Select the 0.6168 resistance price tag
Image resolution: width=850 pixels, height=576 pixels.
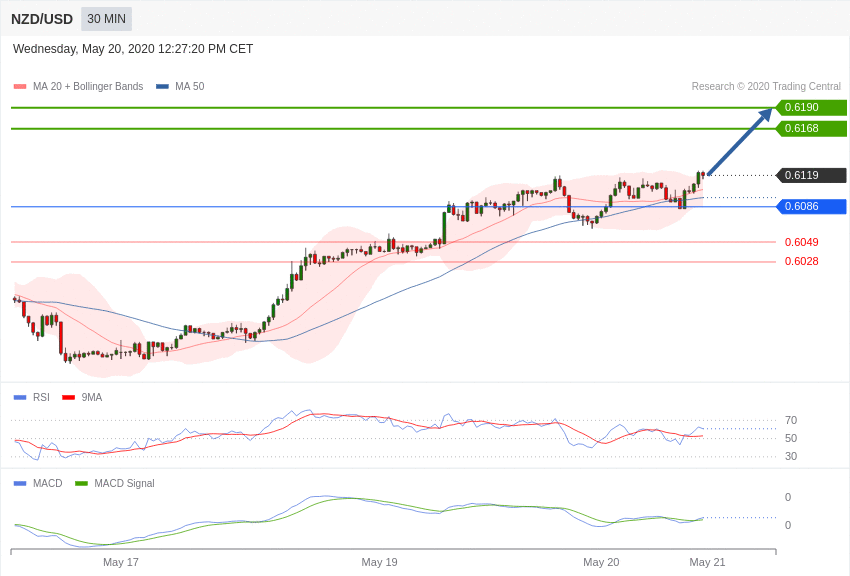[811, 128]
